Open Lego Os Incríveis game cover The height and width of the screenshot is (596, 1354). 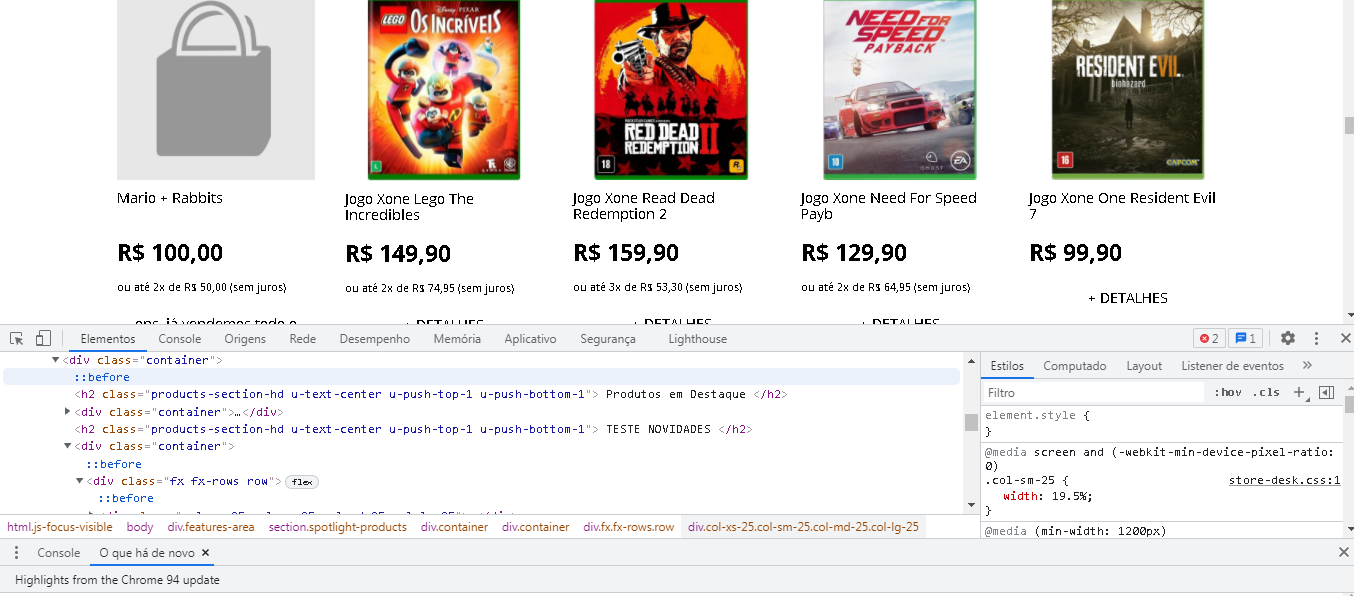444,90
